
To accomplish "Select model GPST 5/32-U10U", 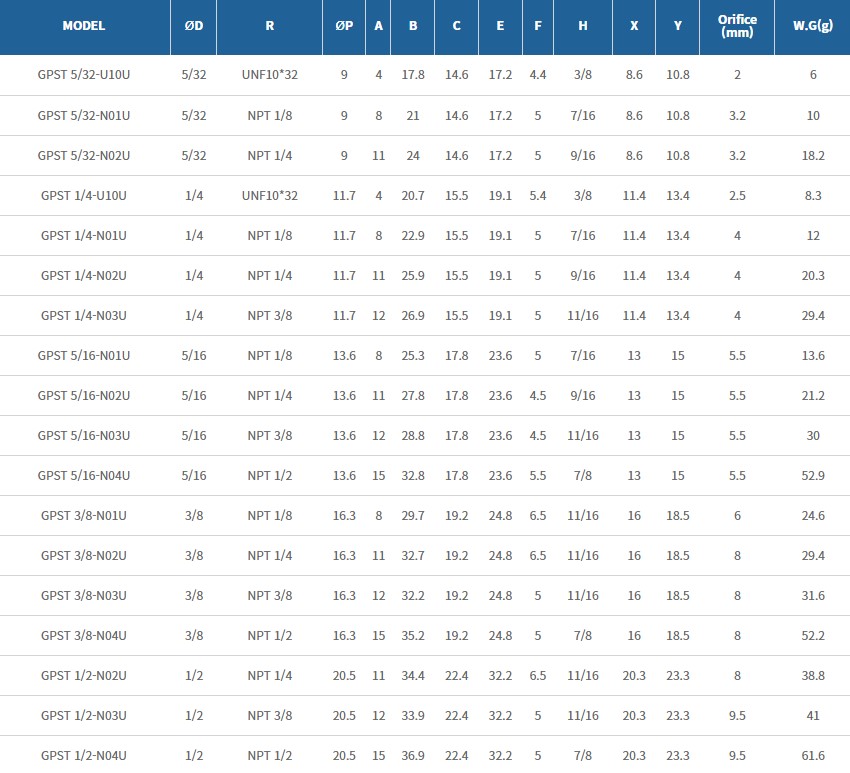I will 84,75.
